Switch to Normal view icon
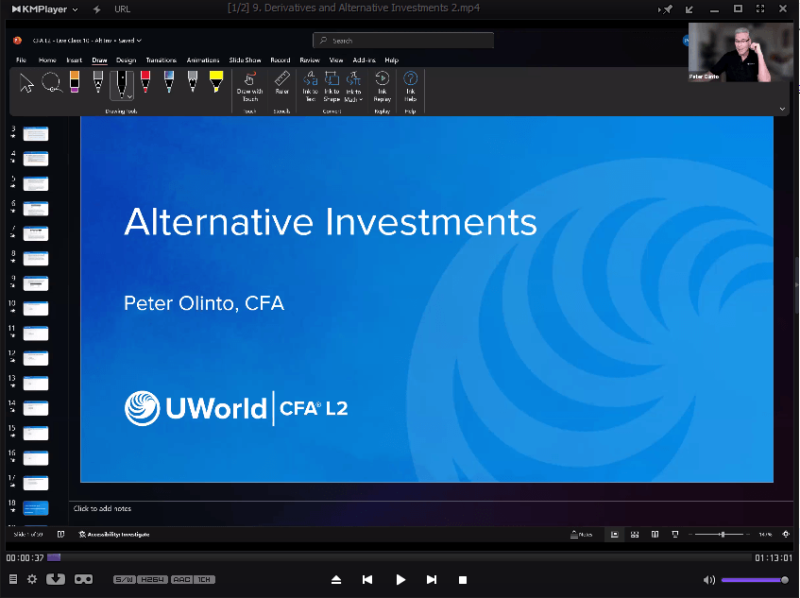Viewport: 800px width, 598px height. point(614,534)
